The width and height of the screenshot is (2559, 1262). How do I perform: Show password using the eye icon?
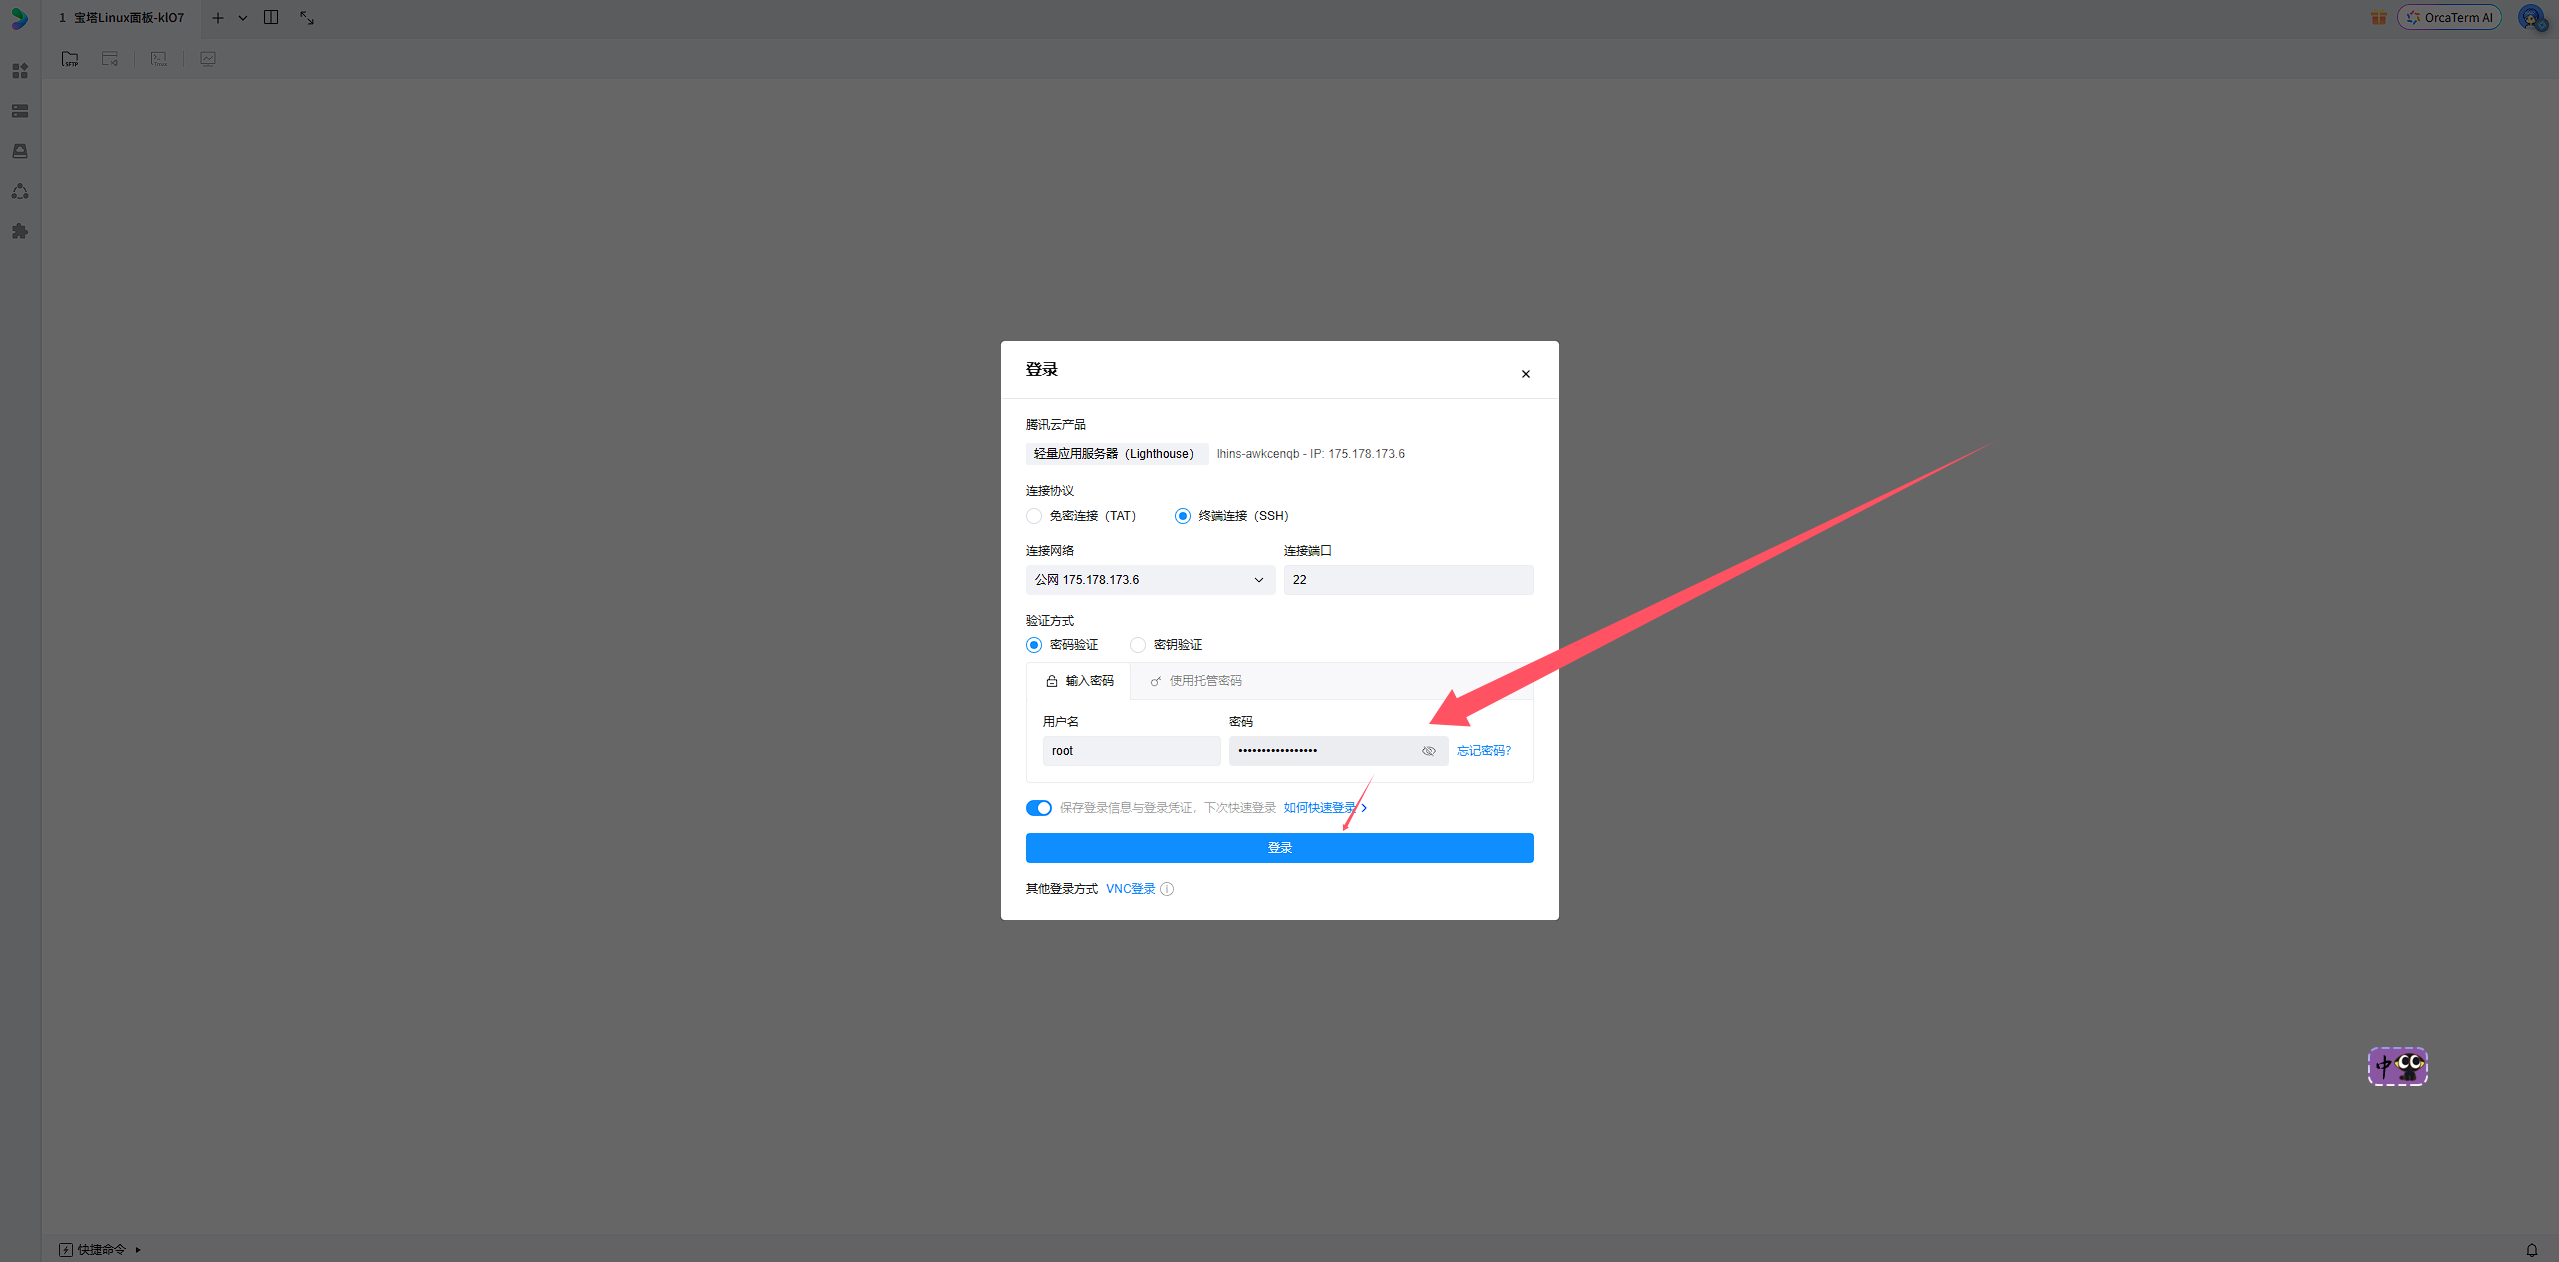coord(1428,751)
